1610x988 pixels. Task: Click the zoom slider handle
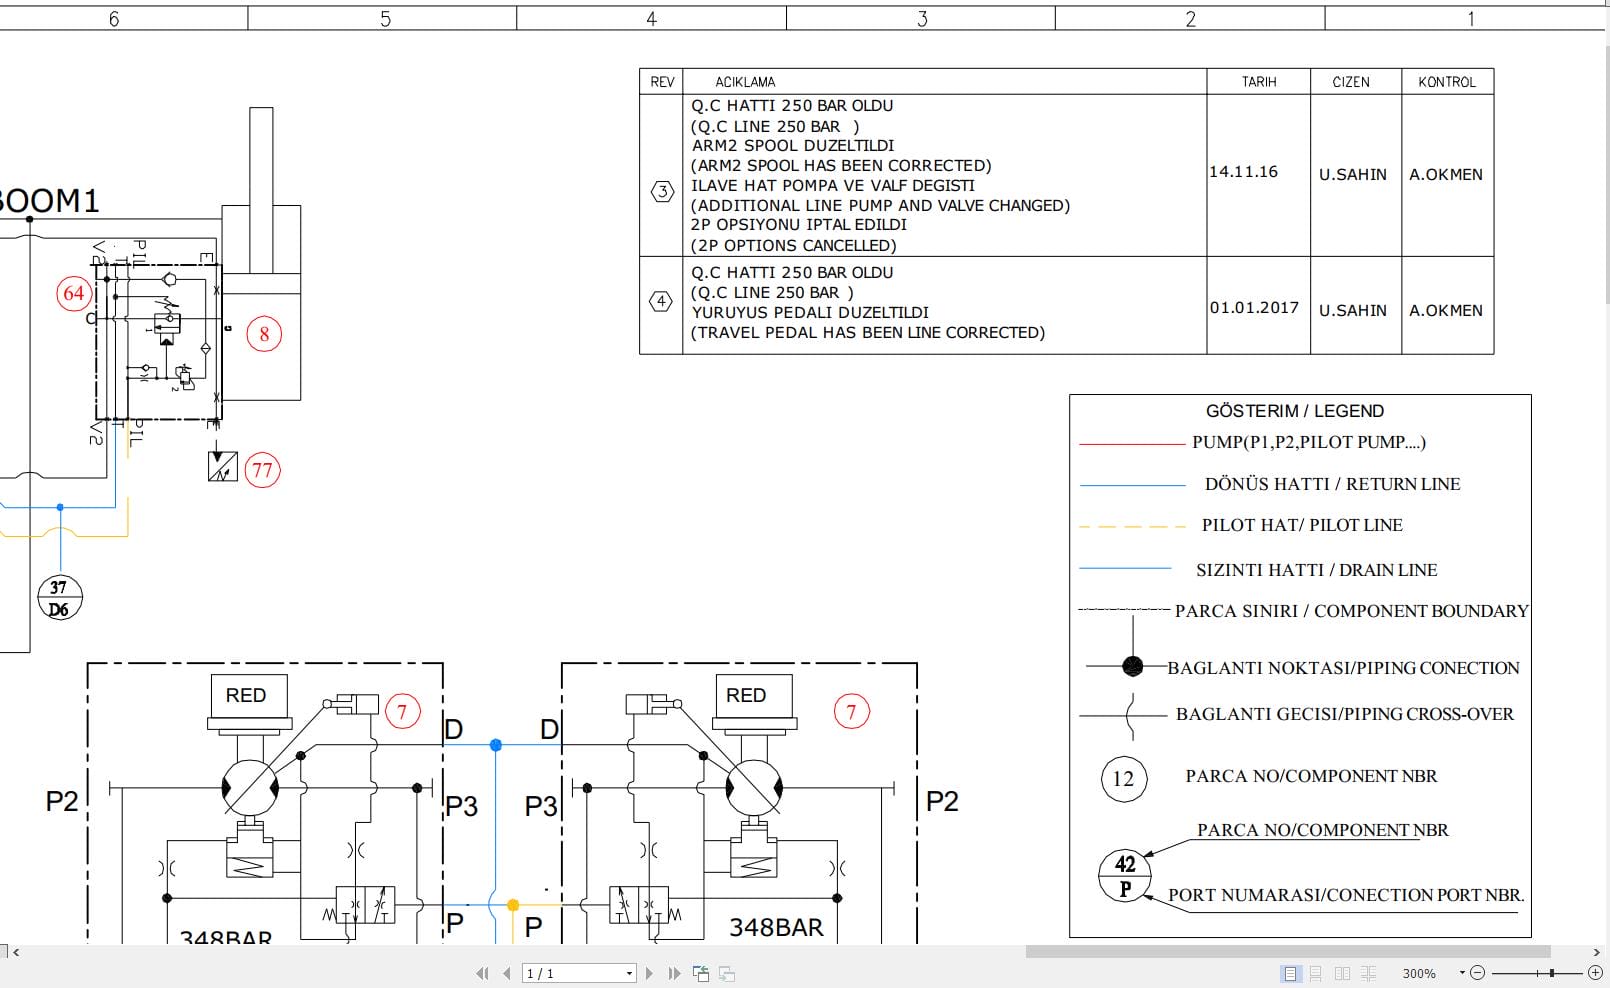coord(1552,973)
